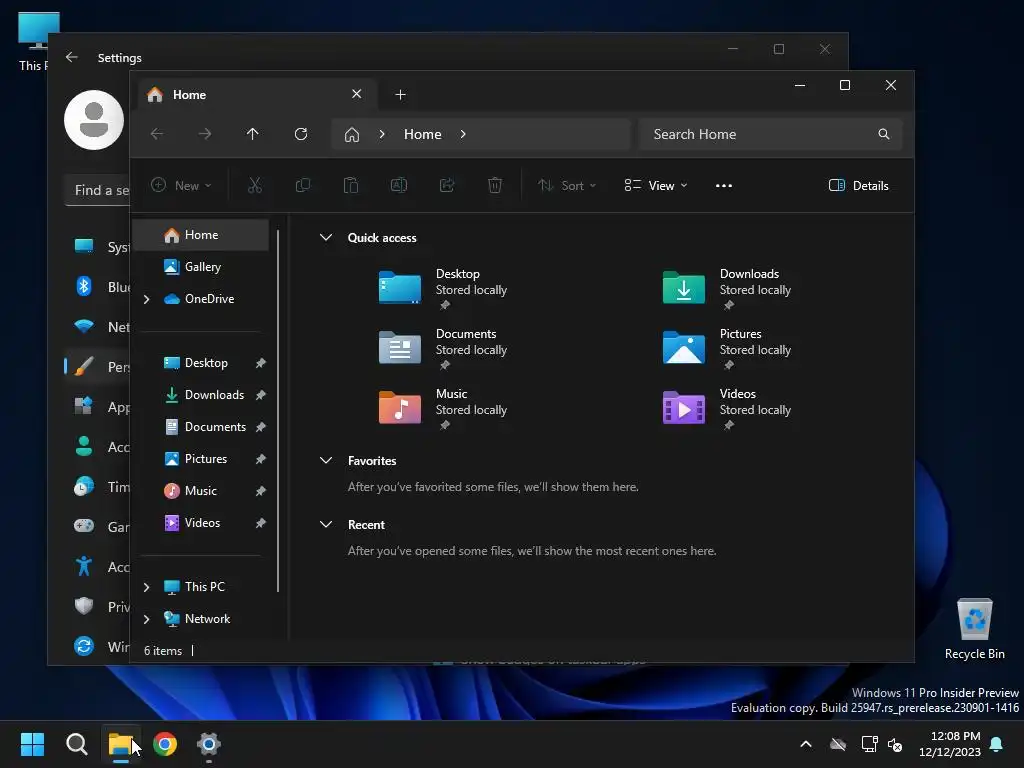Select Downloads in the navigation pane
The width and height of the screenshot is (1024, 768).
(x=201, y=395)
